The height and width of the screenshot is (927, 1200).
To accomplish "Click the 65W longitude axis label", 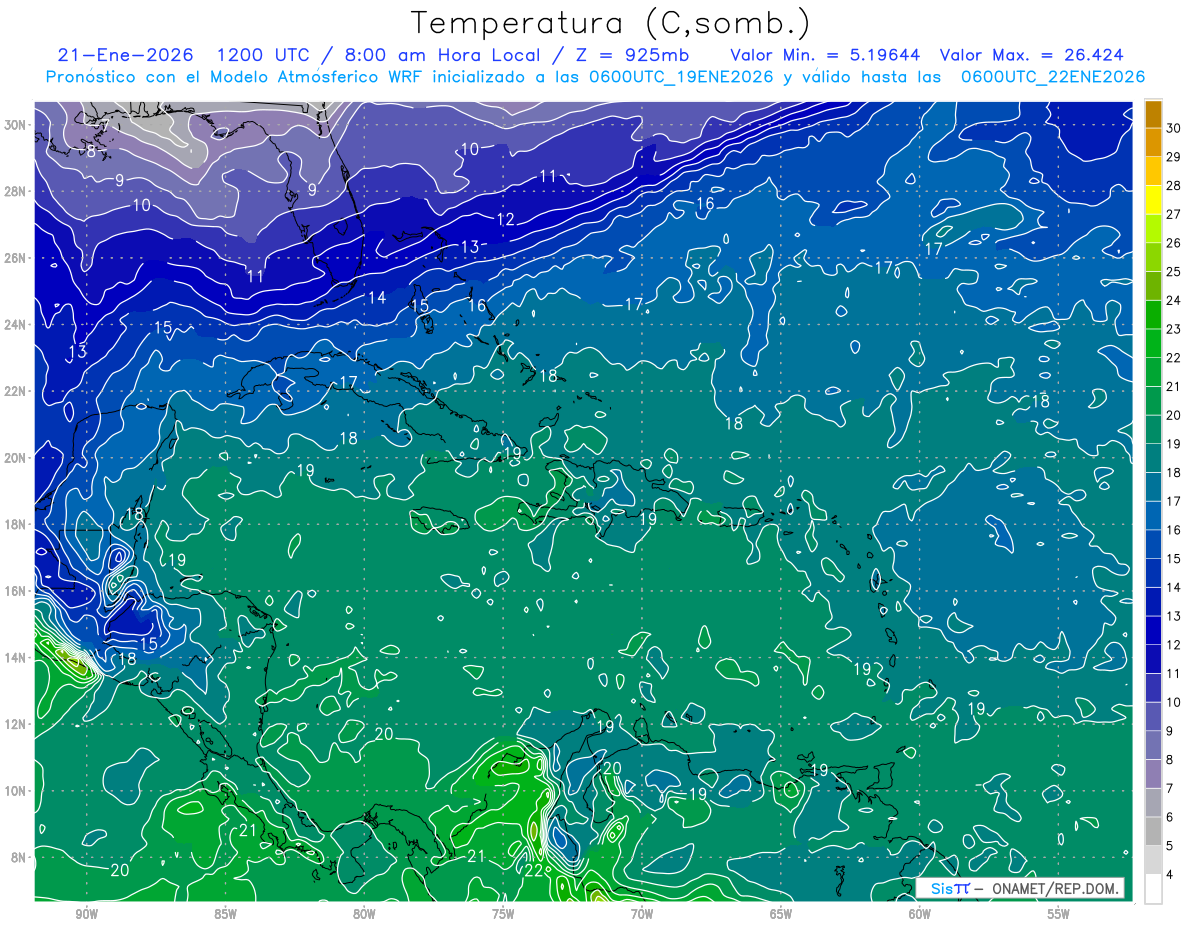I will pos(781,914).
